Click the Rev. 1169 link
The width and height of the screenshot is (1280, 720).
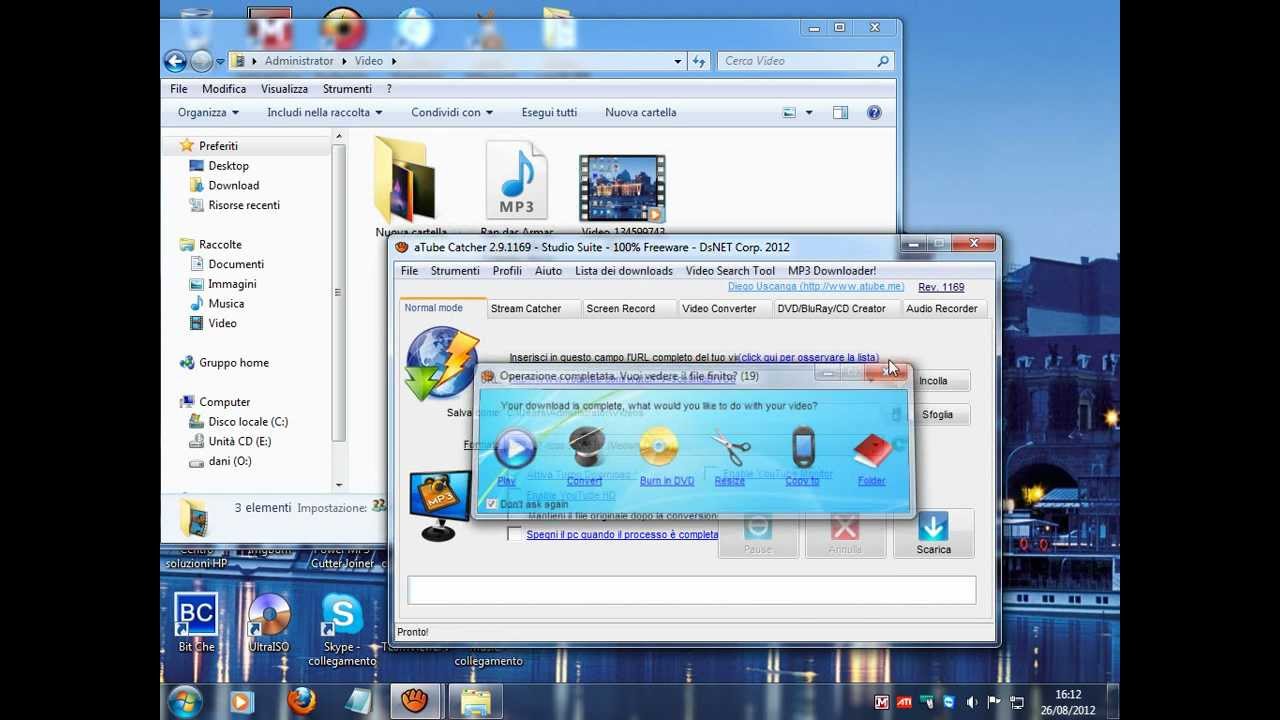tap(941, 287)
